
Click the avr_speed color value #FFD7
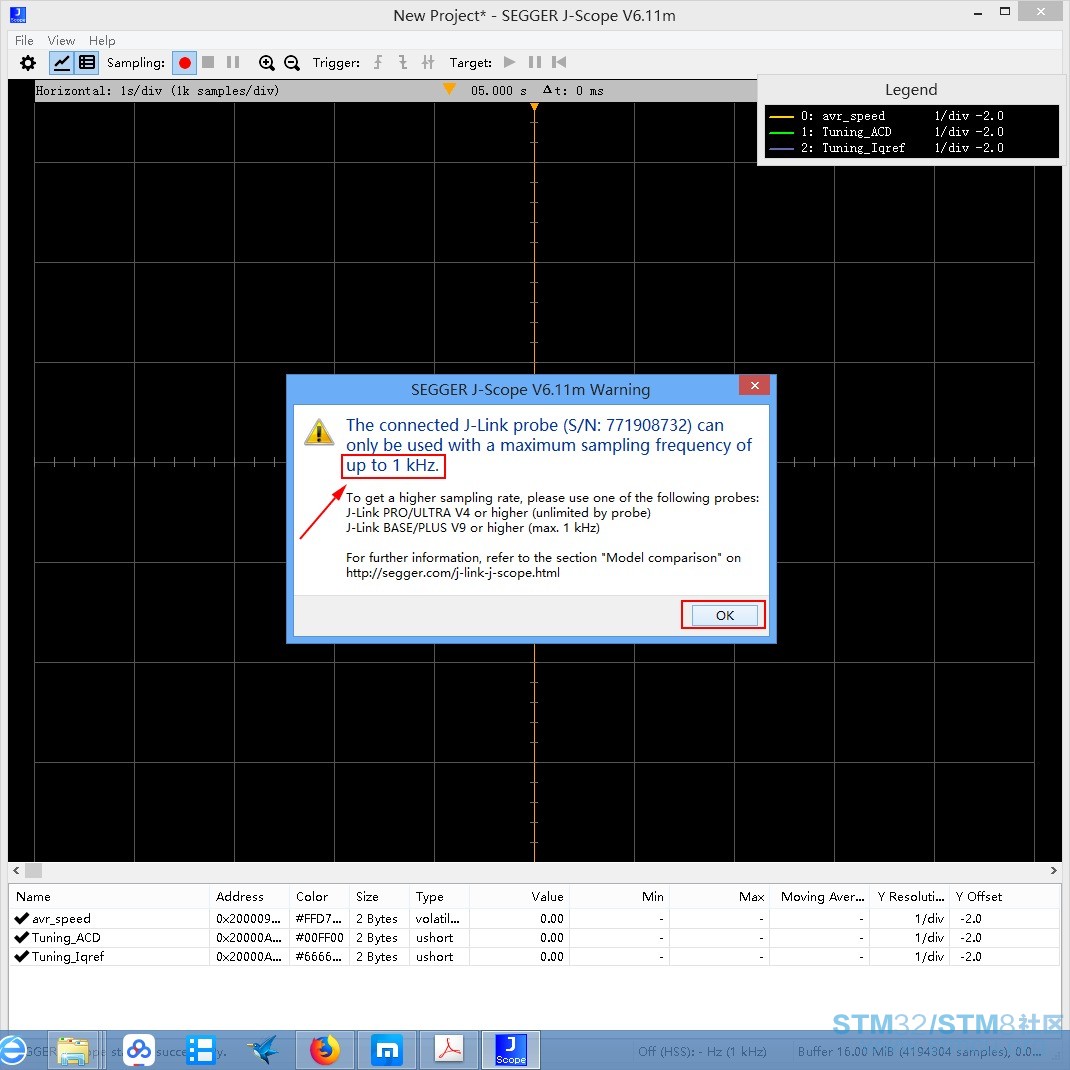point(318,919)
